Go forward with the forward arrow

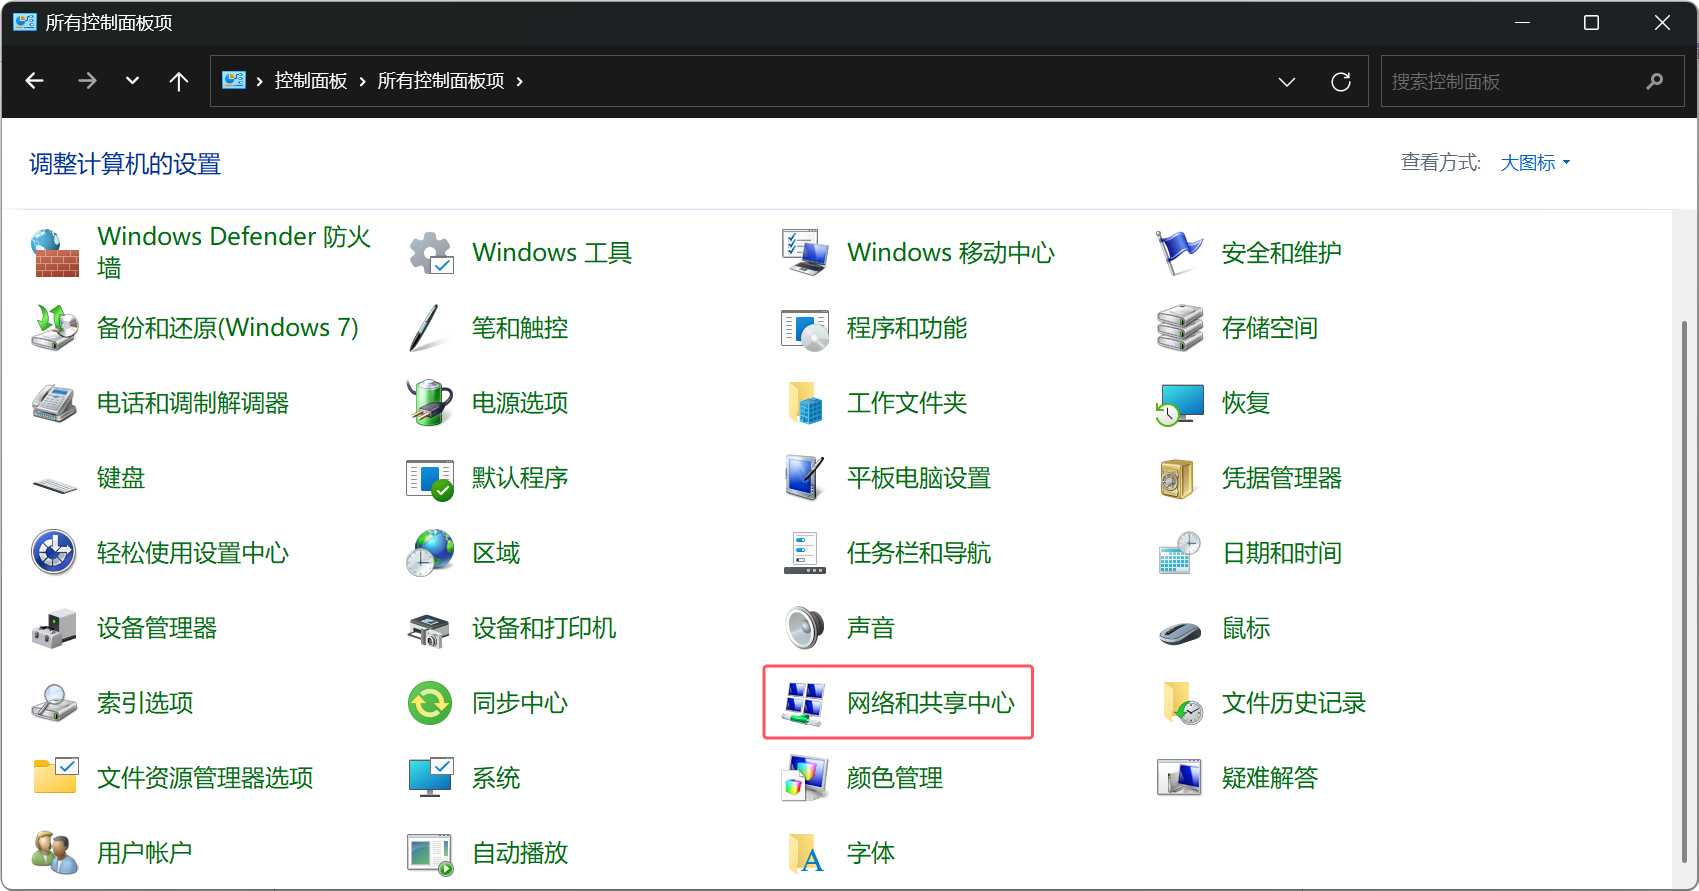coord(87,81)
